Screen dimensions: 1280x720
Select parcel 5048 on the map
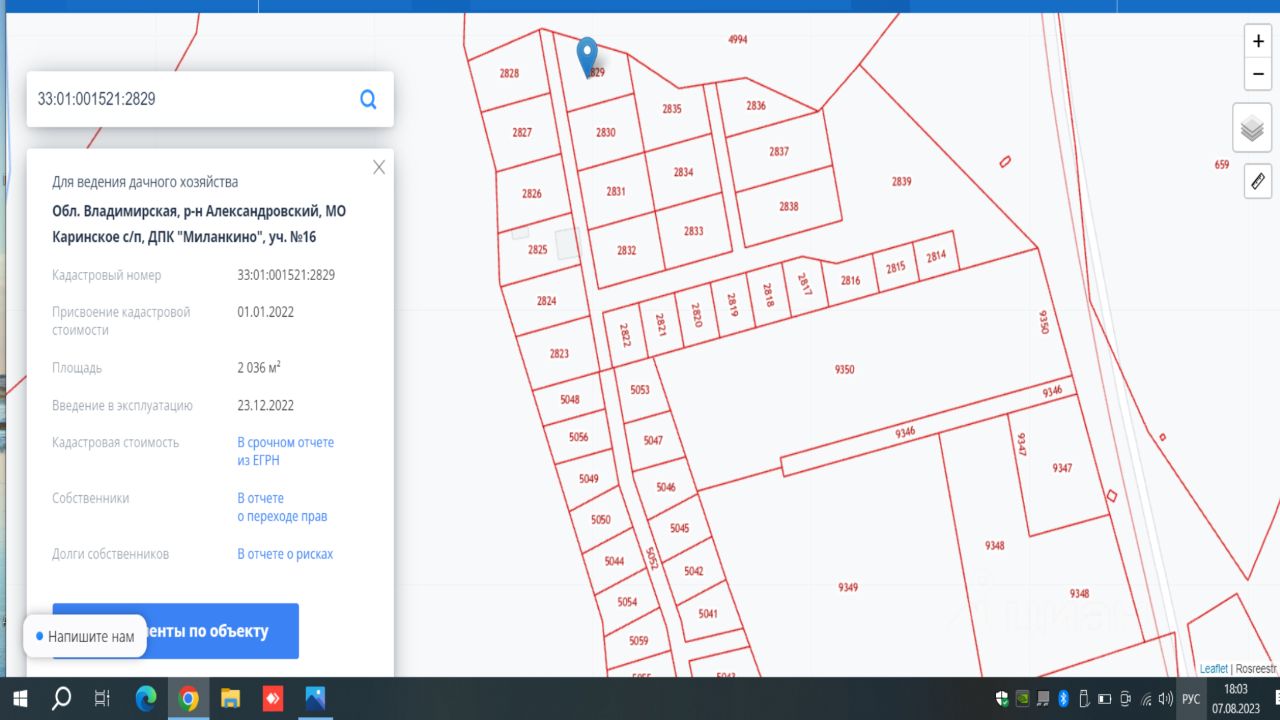[x=570, y=400]
